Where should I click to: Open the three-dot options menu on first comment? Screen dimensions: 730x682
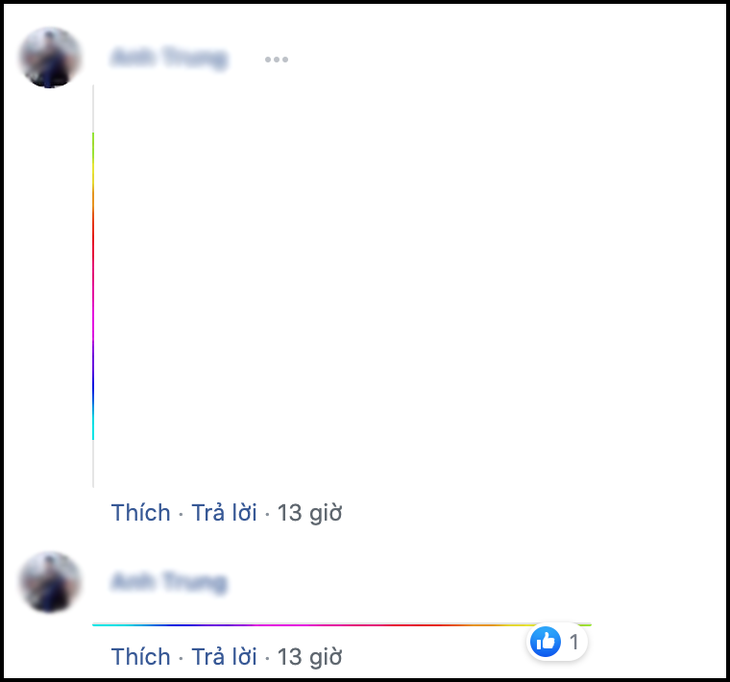click(x=277, y=59)
